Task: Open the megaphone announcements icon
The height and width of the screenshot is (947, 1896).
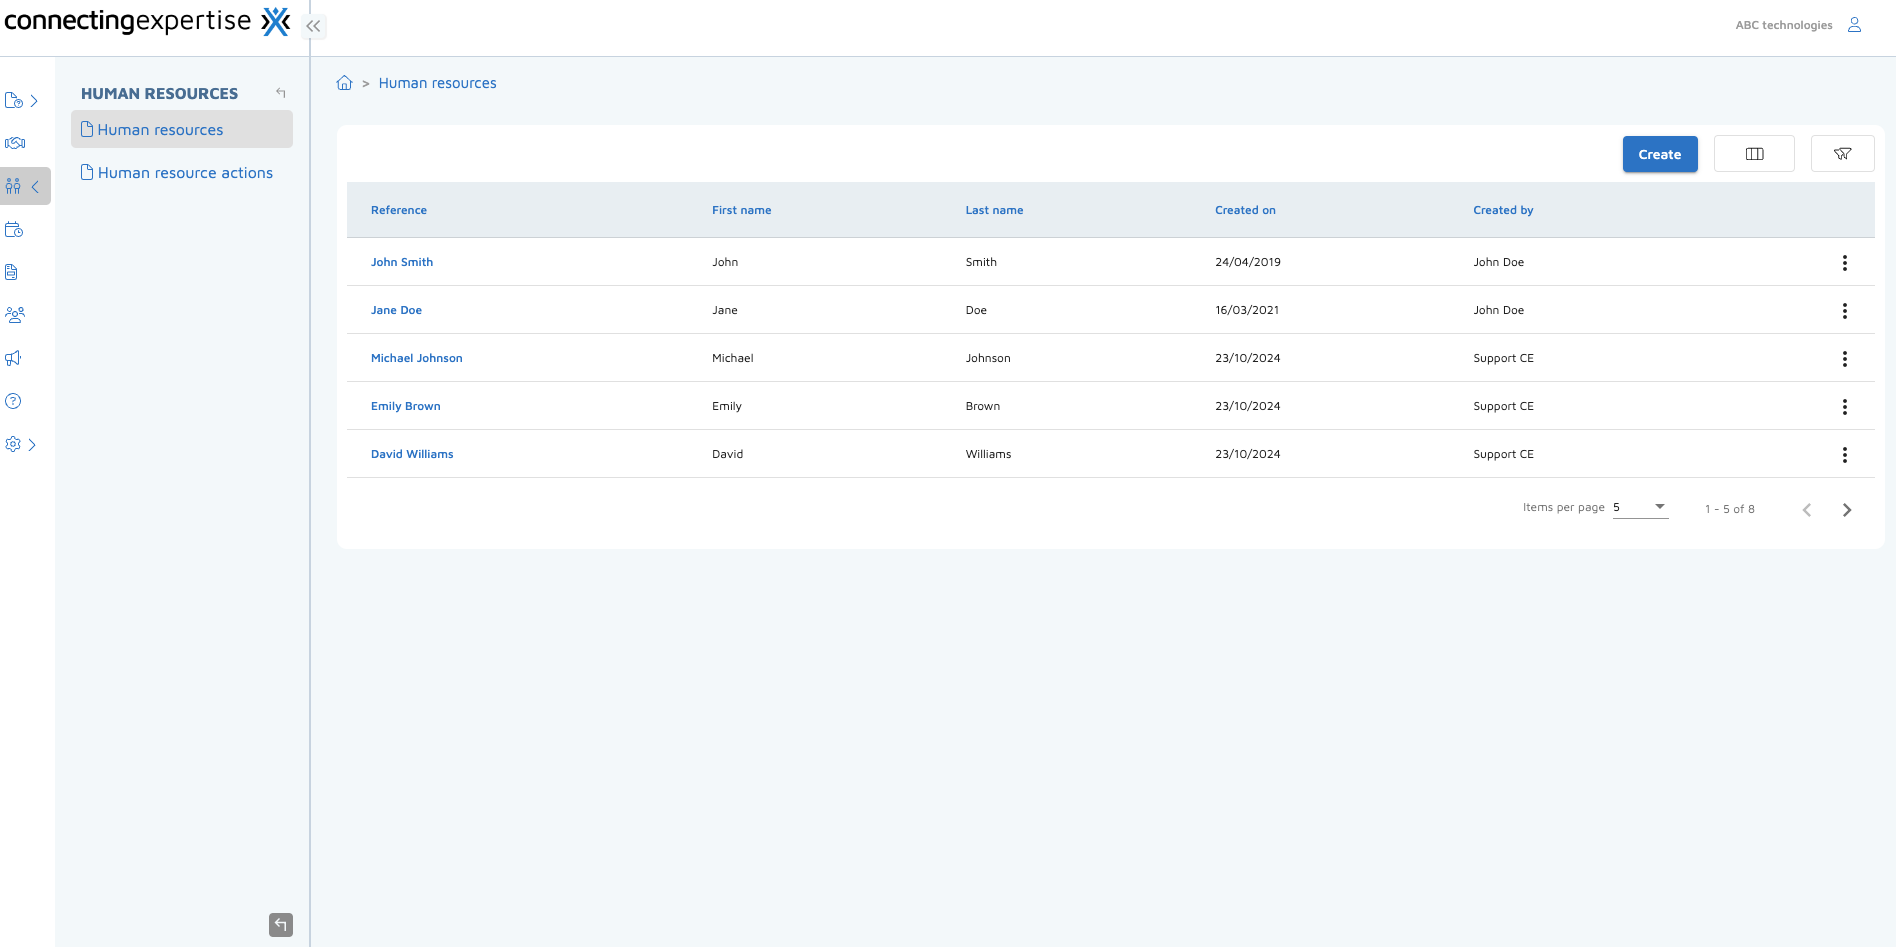Action: point(14,358)
